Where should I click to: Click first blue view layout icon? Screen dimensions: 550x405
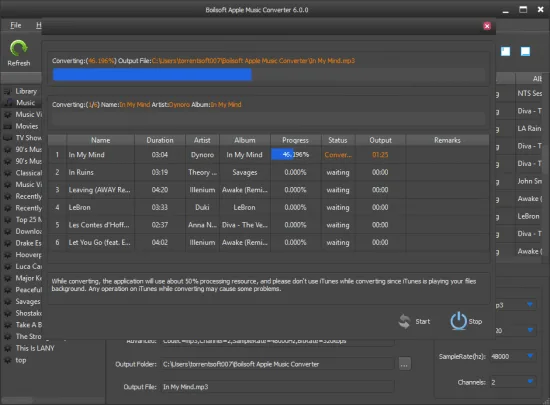[505, 52]
